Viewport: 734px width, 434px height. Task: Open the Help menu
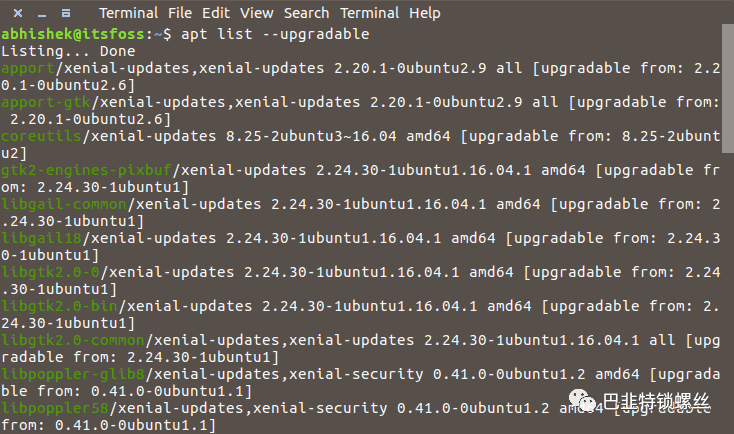425,13
